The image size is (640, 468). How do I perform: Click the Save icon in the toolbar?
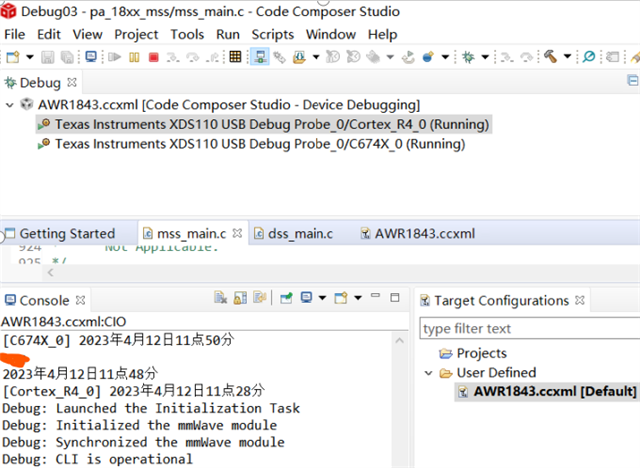(x=48, y=57)
